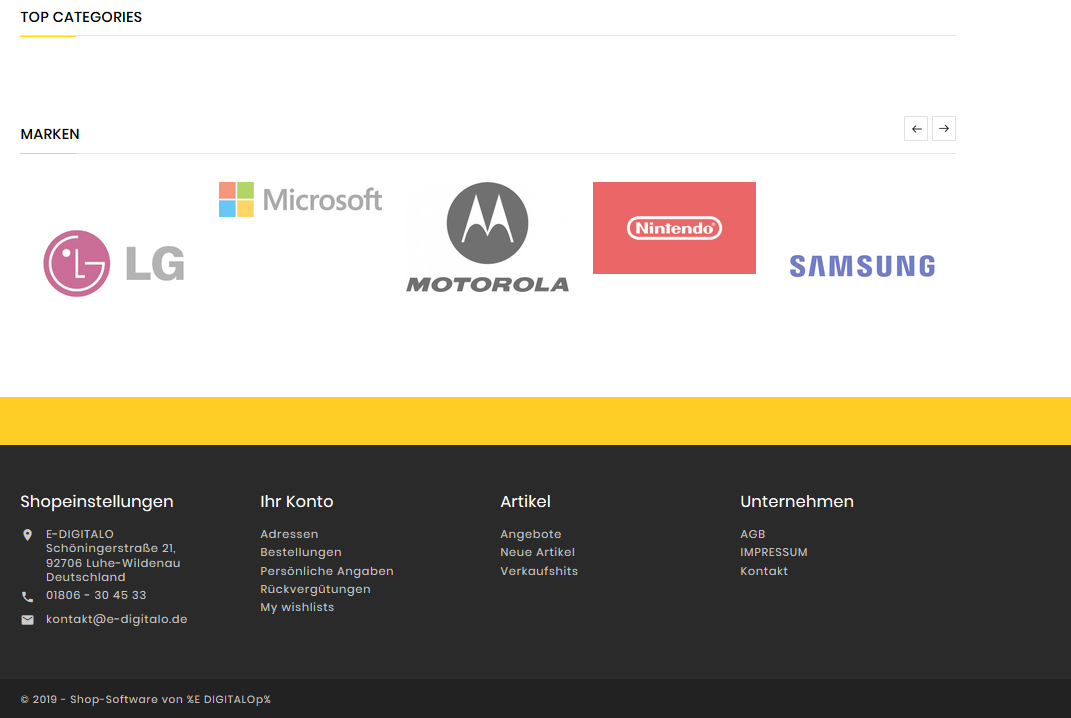Select the Samsung brand logo

pos(862,266)
